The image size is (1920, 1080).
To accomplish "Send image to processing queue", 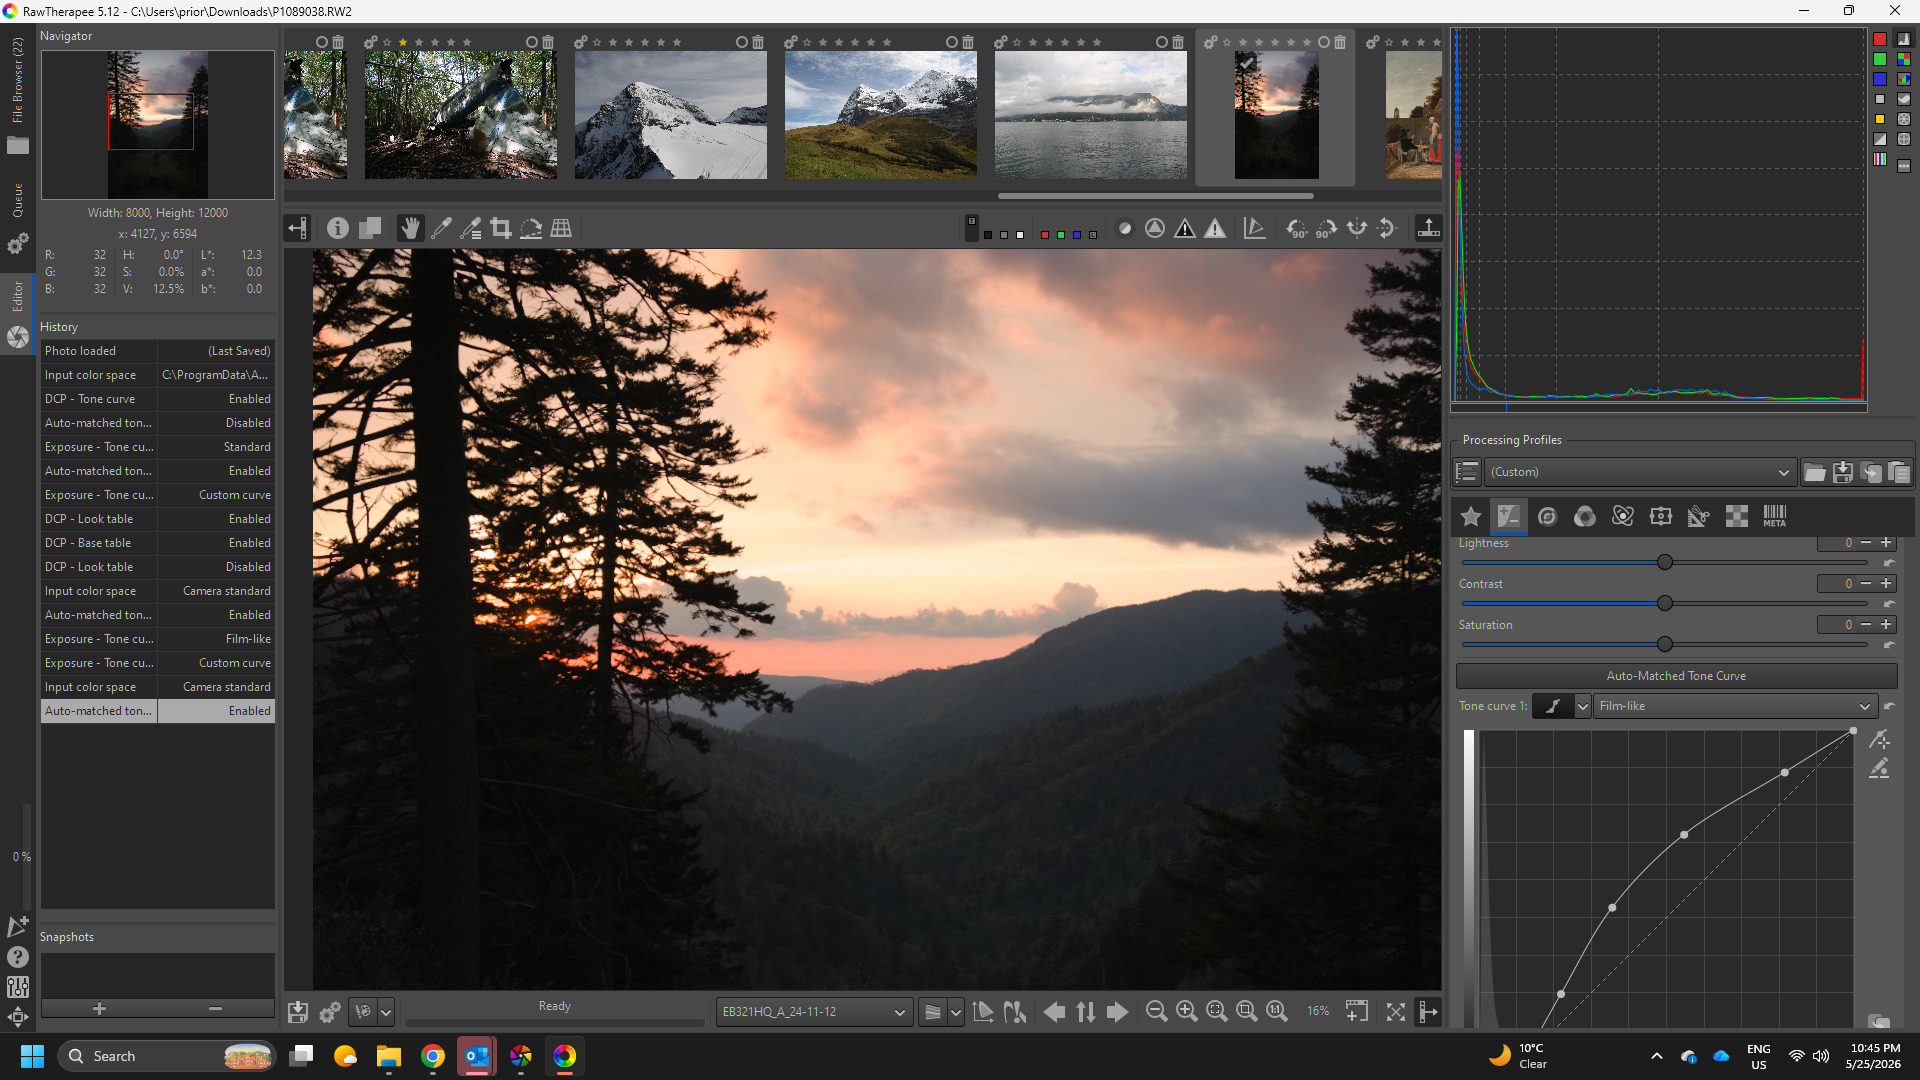I will point(330,1012).
